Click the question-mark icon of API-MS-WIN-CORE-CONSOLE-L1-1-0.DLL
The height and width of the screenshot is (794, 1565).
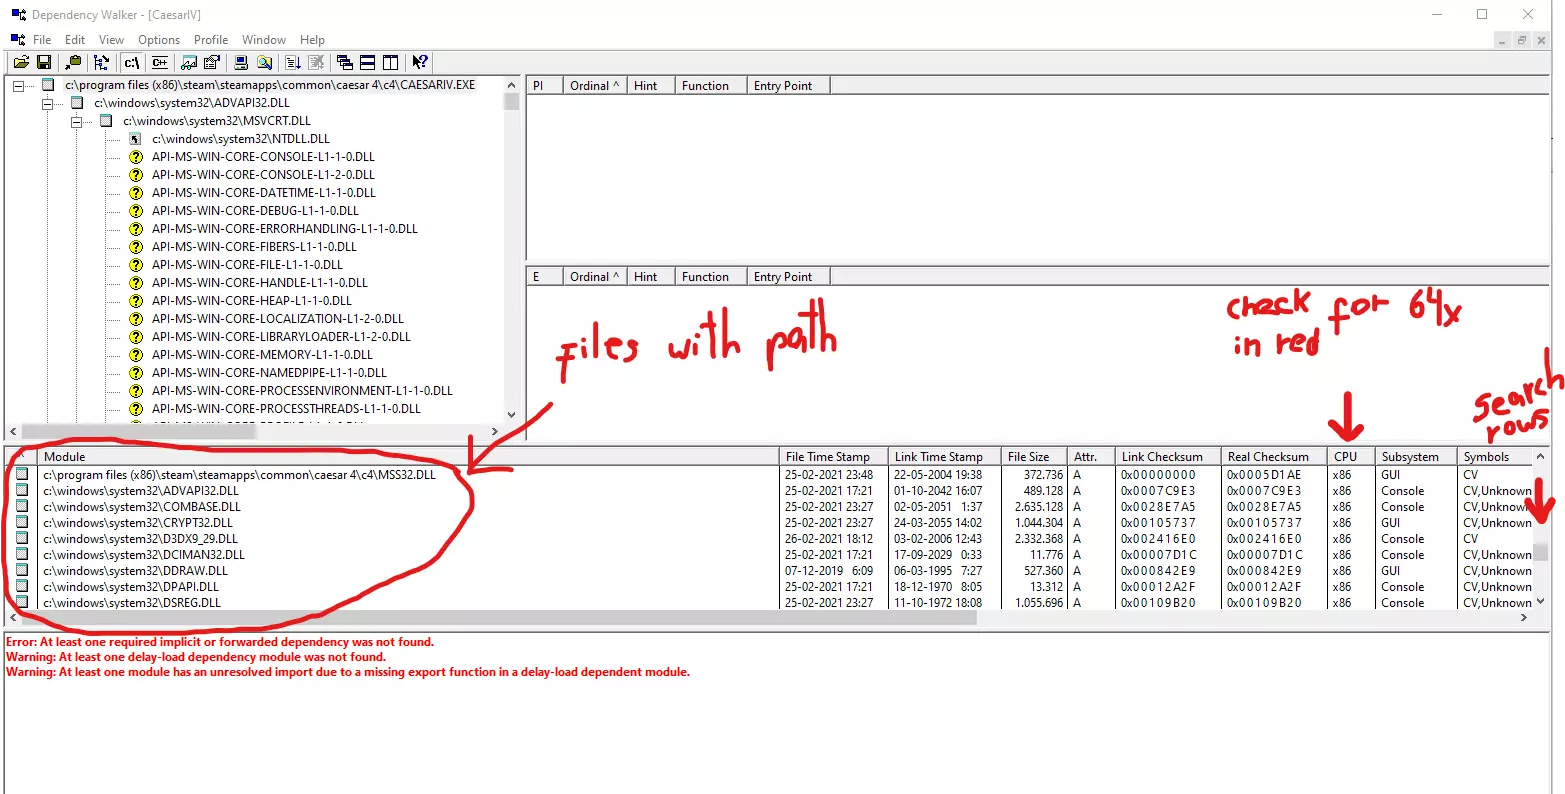pyautogui.click(x=136, y=157)
